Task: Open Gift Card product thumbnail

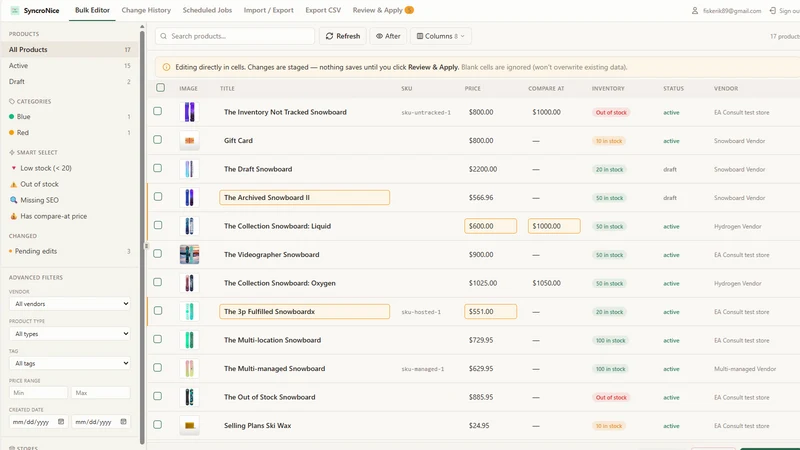Action: [x=189, y=141]
